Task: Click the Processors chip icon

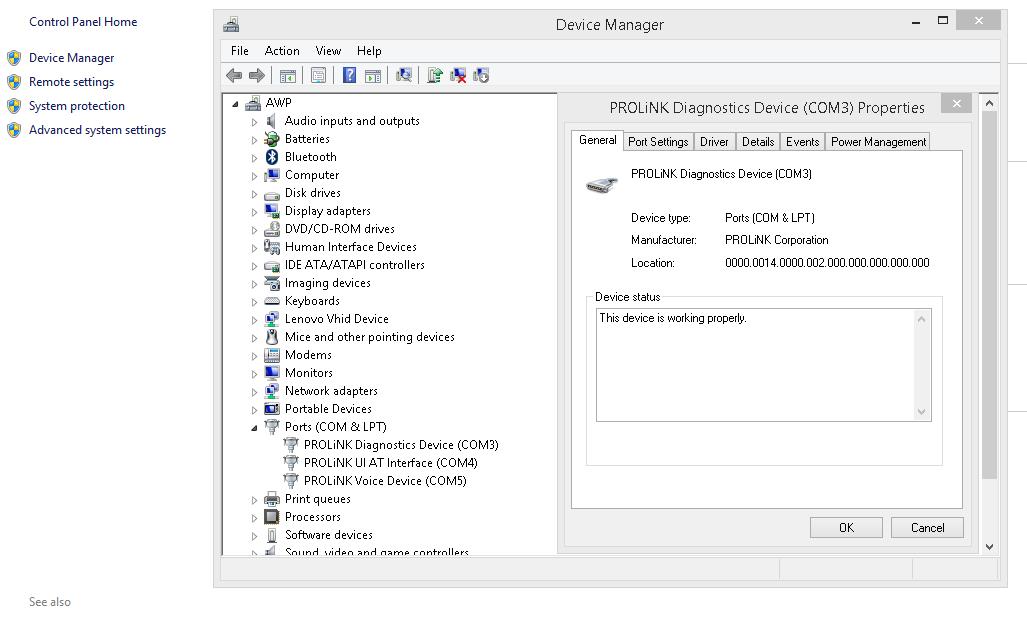Action: pos(272,517)
